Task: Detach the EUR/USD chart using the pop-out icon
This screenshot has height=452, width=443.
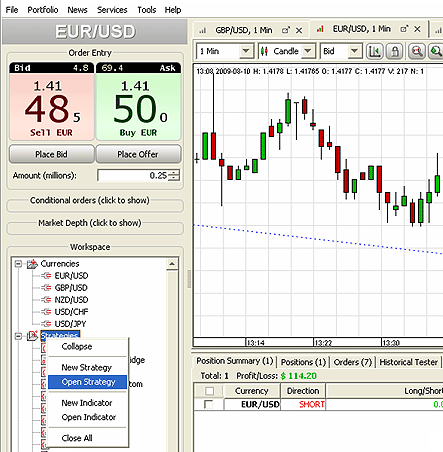Action: pyautogui.click(x=404, y=29)
